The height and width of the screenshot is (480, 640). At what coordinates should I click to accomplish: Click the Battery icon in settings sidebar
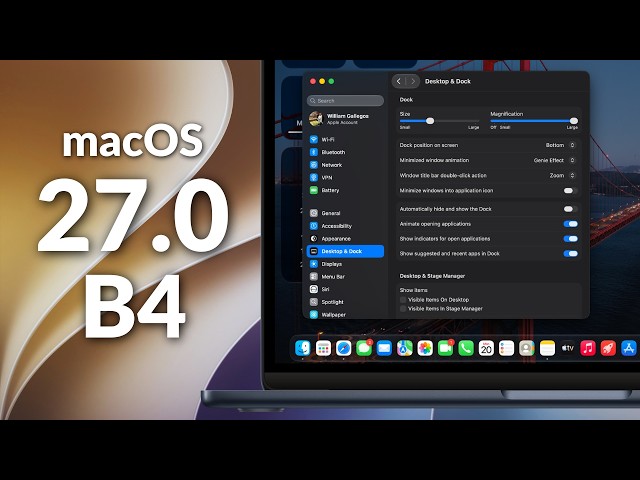coord(313,190)
